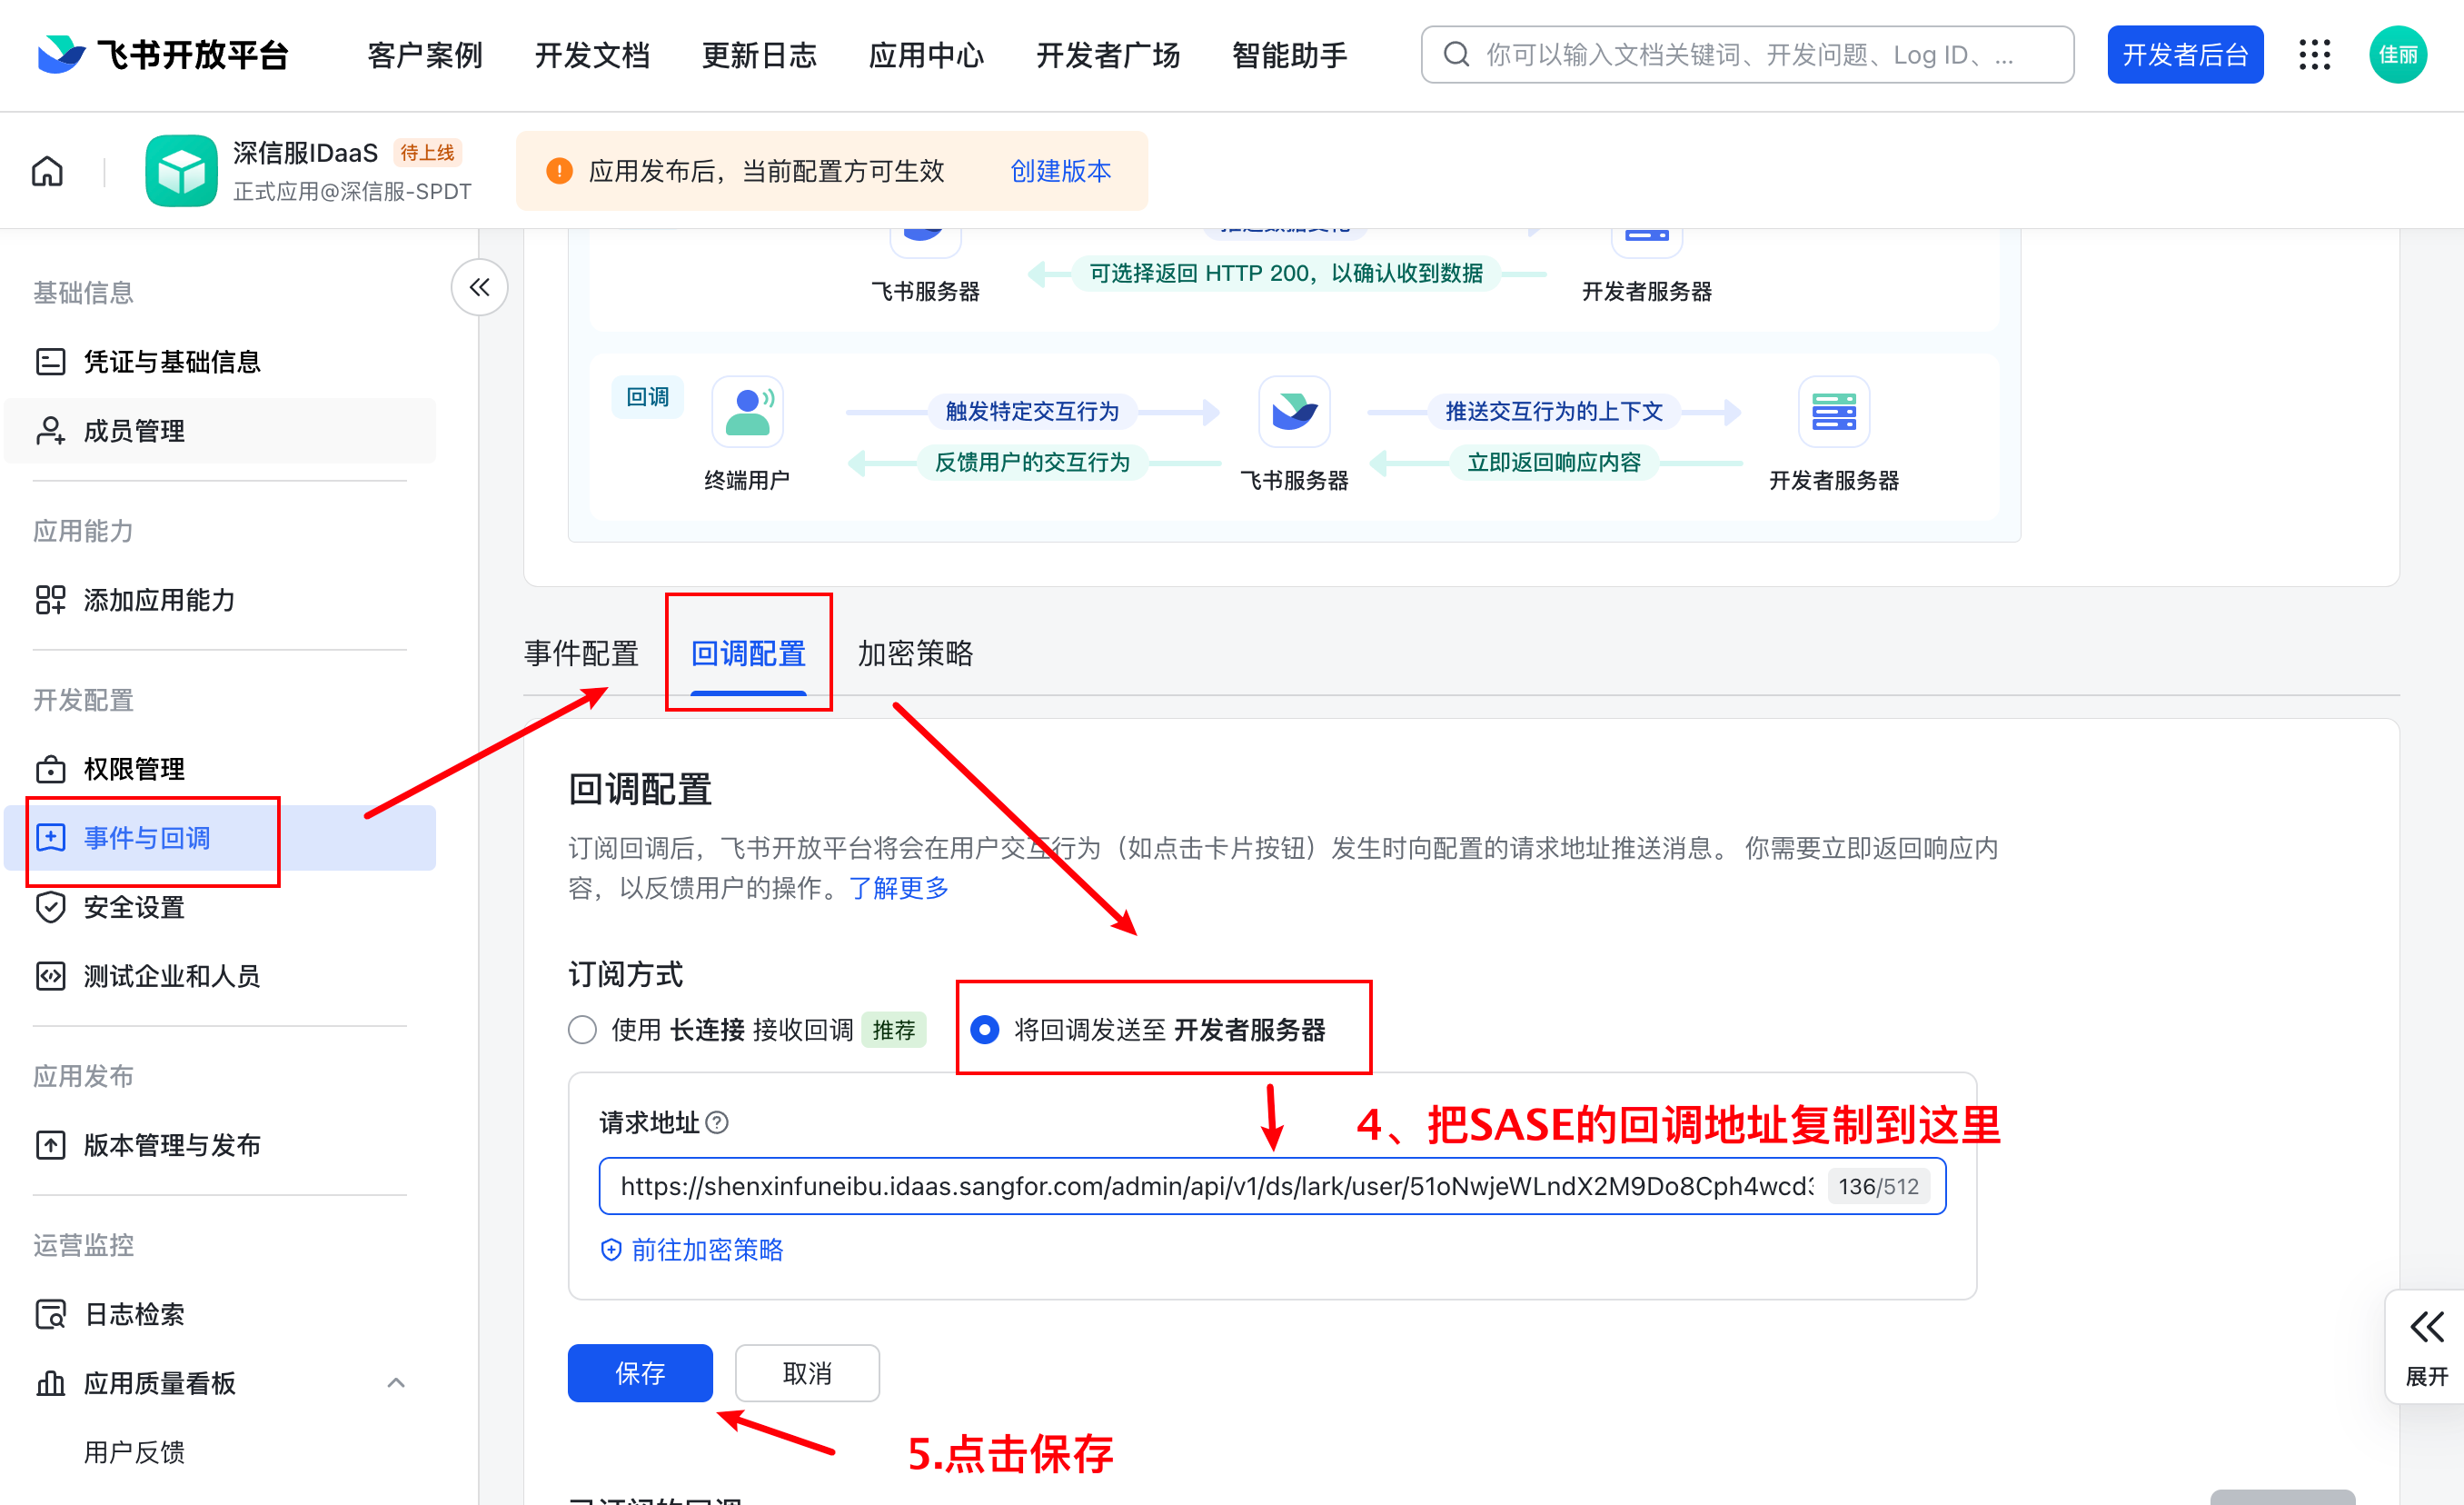
Task: Click the user avatar 佳丽
Action: pyautogui.click(x=2397, y=54)
